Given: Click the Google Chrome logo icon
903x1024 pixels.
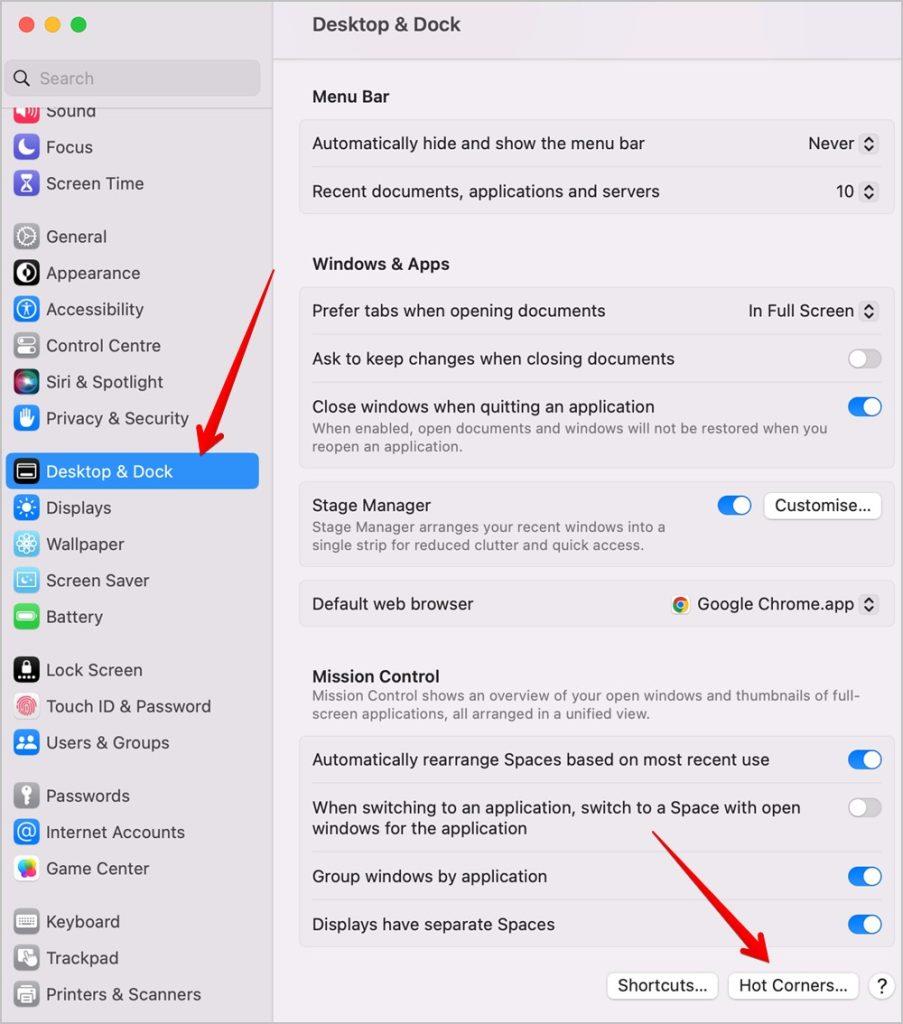Looking at the screenshot, I should coord(680,605).
